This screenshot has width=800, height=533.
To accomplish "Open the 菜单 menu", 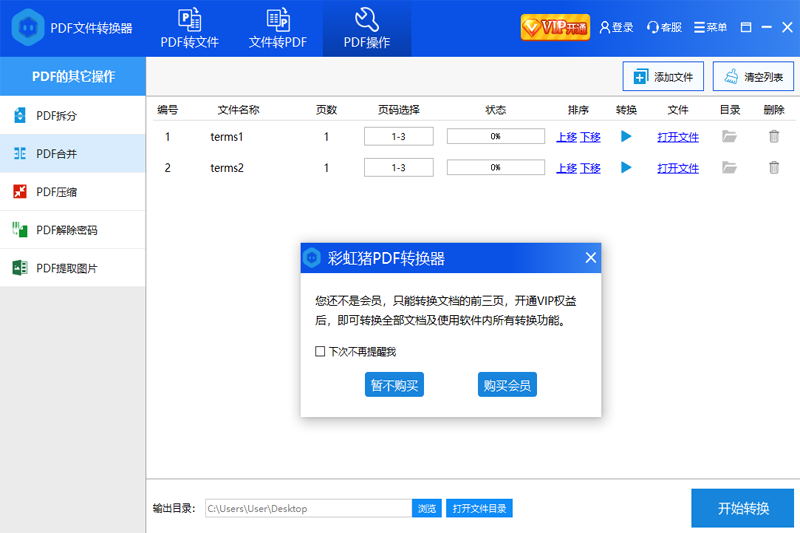I will [x=711, y=28].
